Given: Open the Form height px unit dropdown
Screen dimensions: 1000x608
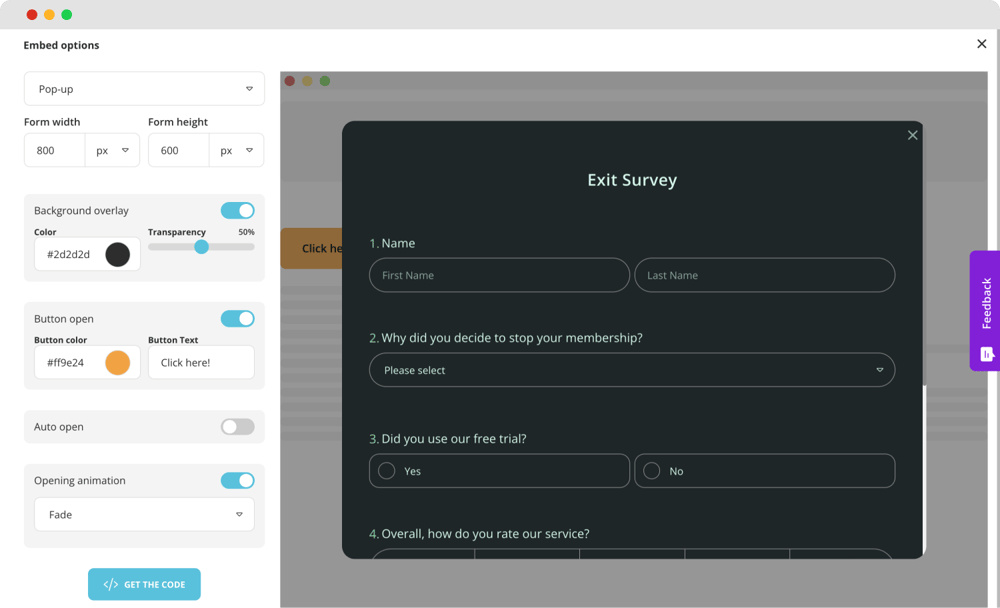Looking at the screenshot, I should [x=238, y=150].
